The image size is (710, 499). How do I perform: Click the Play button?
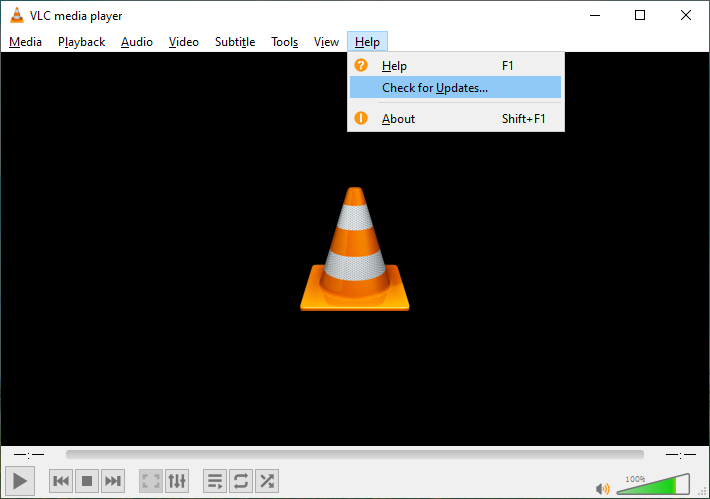click(20, 481)
